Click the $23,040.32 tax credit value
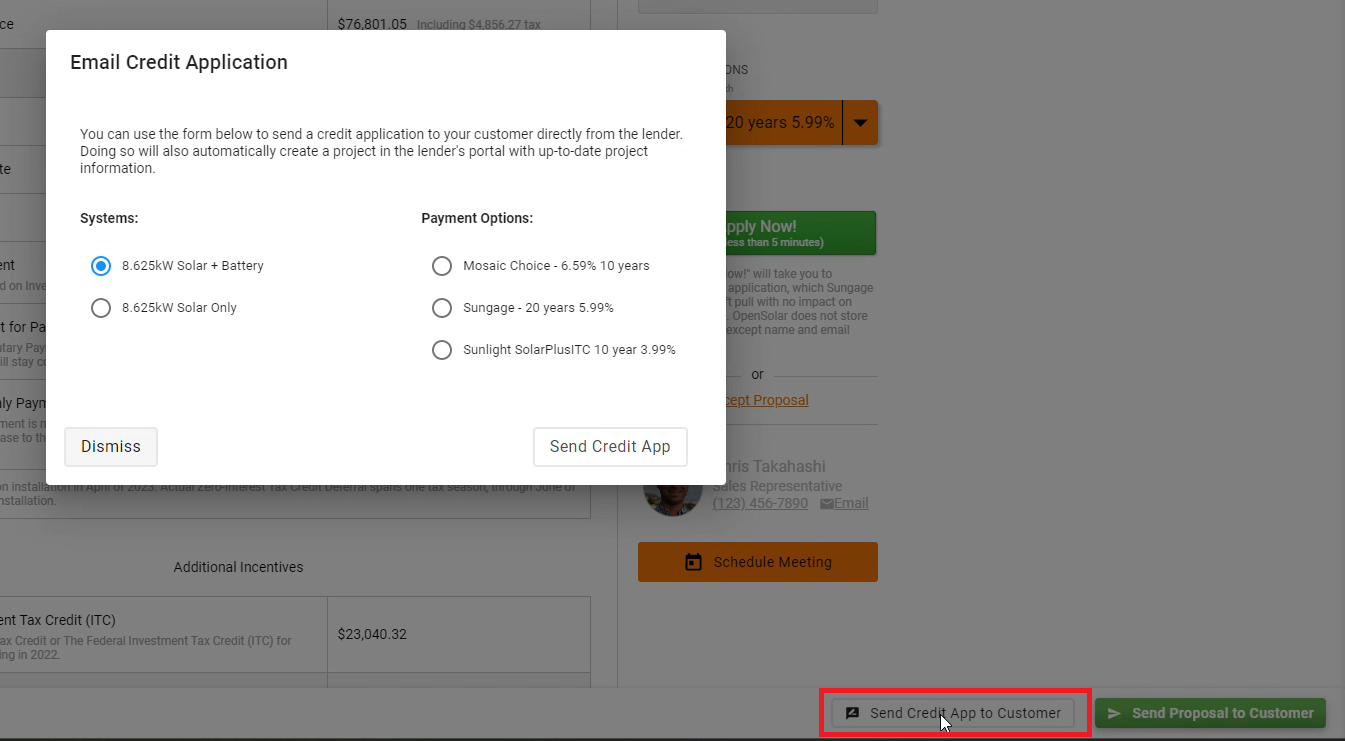1345x741 pixels. 372,634
